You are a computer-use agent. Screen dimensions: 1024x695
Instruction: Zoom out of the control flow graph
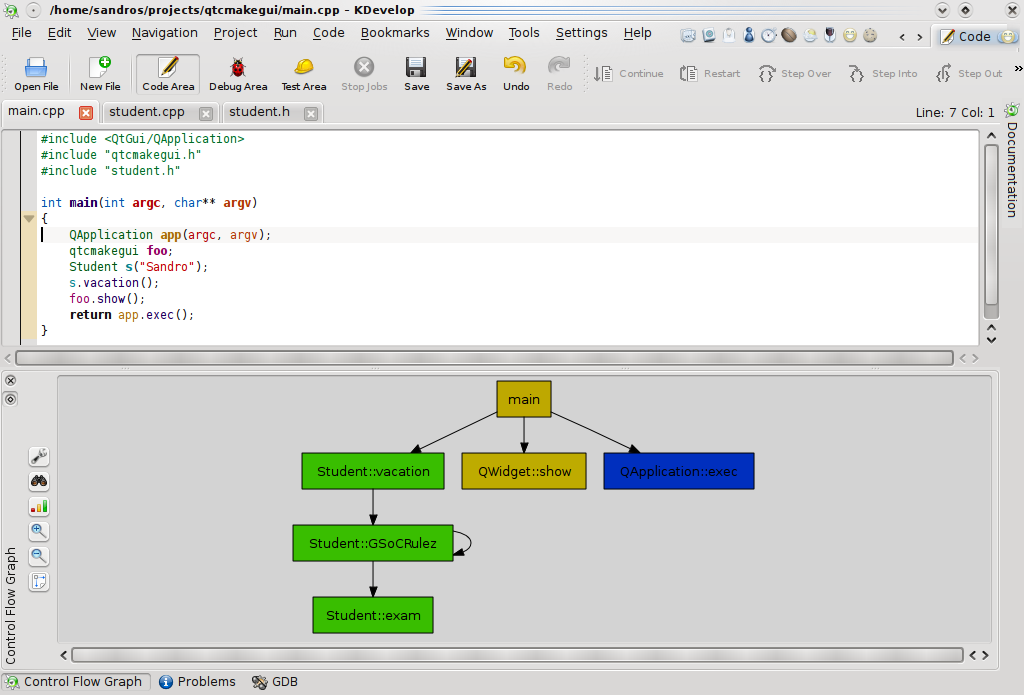coord(38,556)
